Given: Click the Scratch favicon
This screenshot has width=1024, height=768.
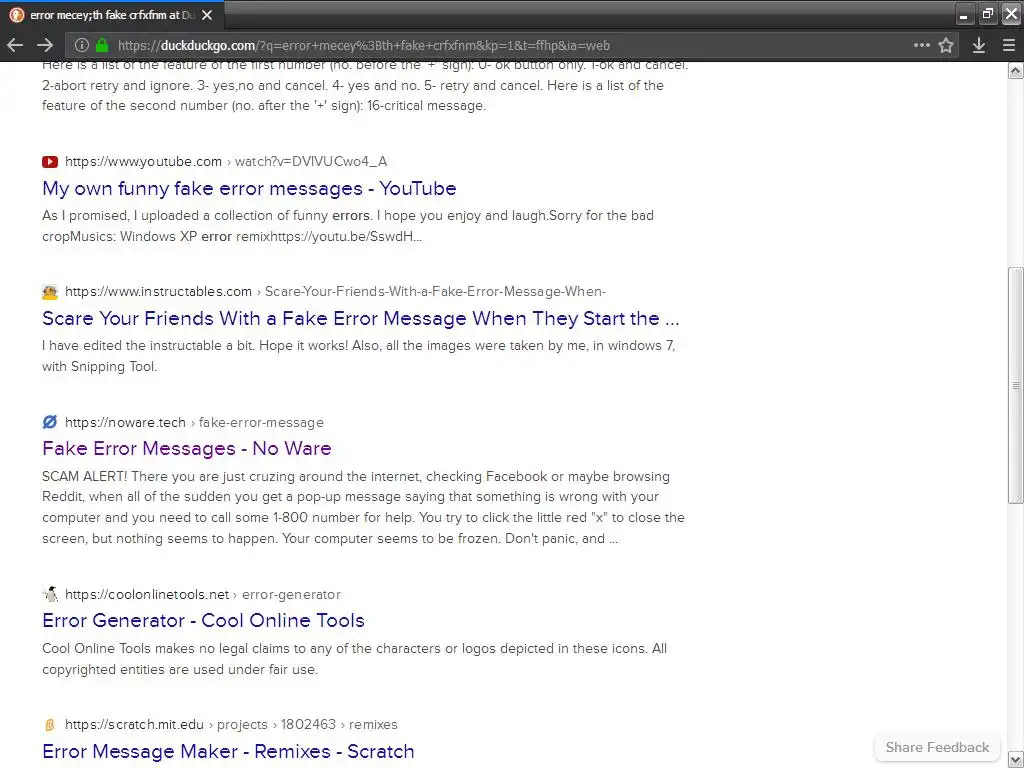Looking at the screenshot, I should click(x=50, y=724).
